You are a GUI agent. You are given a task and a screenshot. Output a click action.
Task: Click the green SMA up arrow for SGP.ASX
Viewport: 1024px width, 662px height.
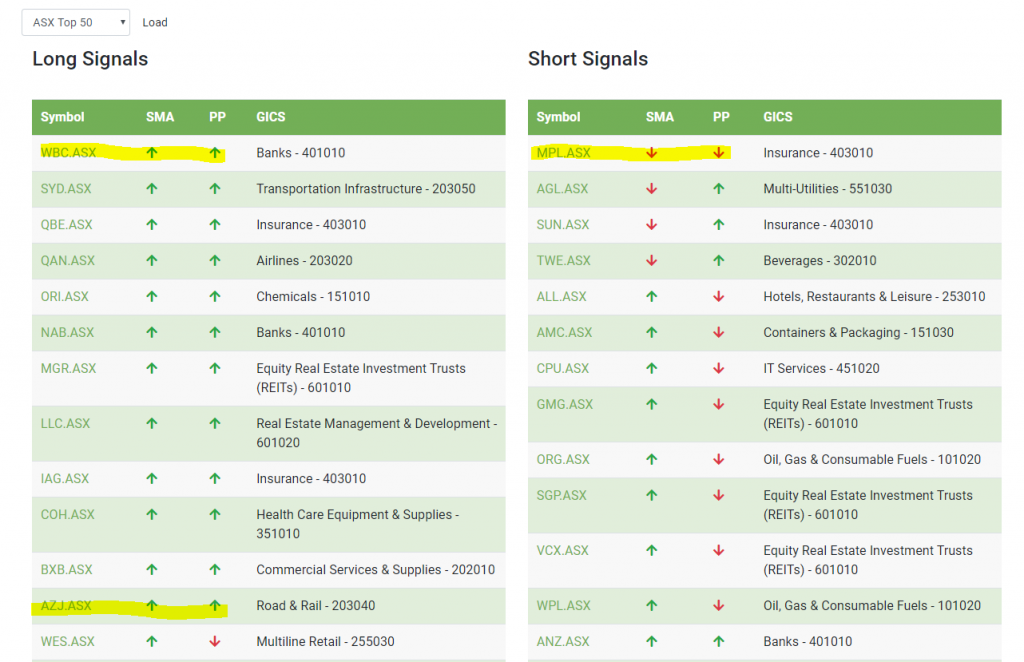[x=652, y=495]
